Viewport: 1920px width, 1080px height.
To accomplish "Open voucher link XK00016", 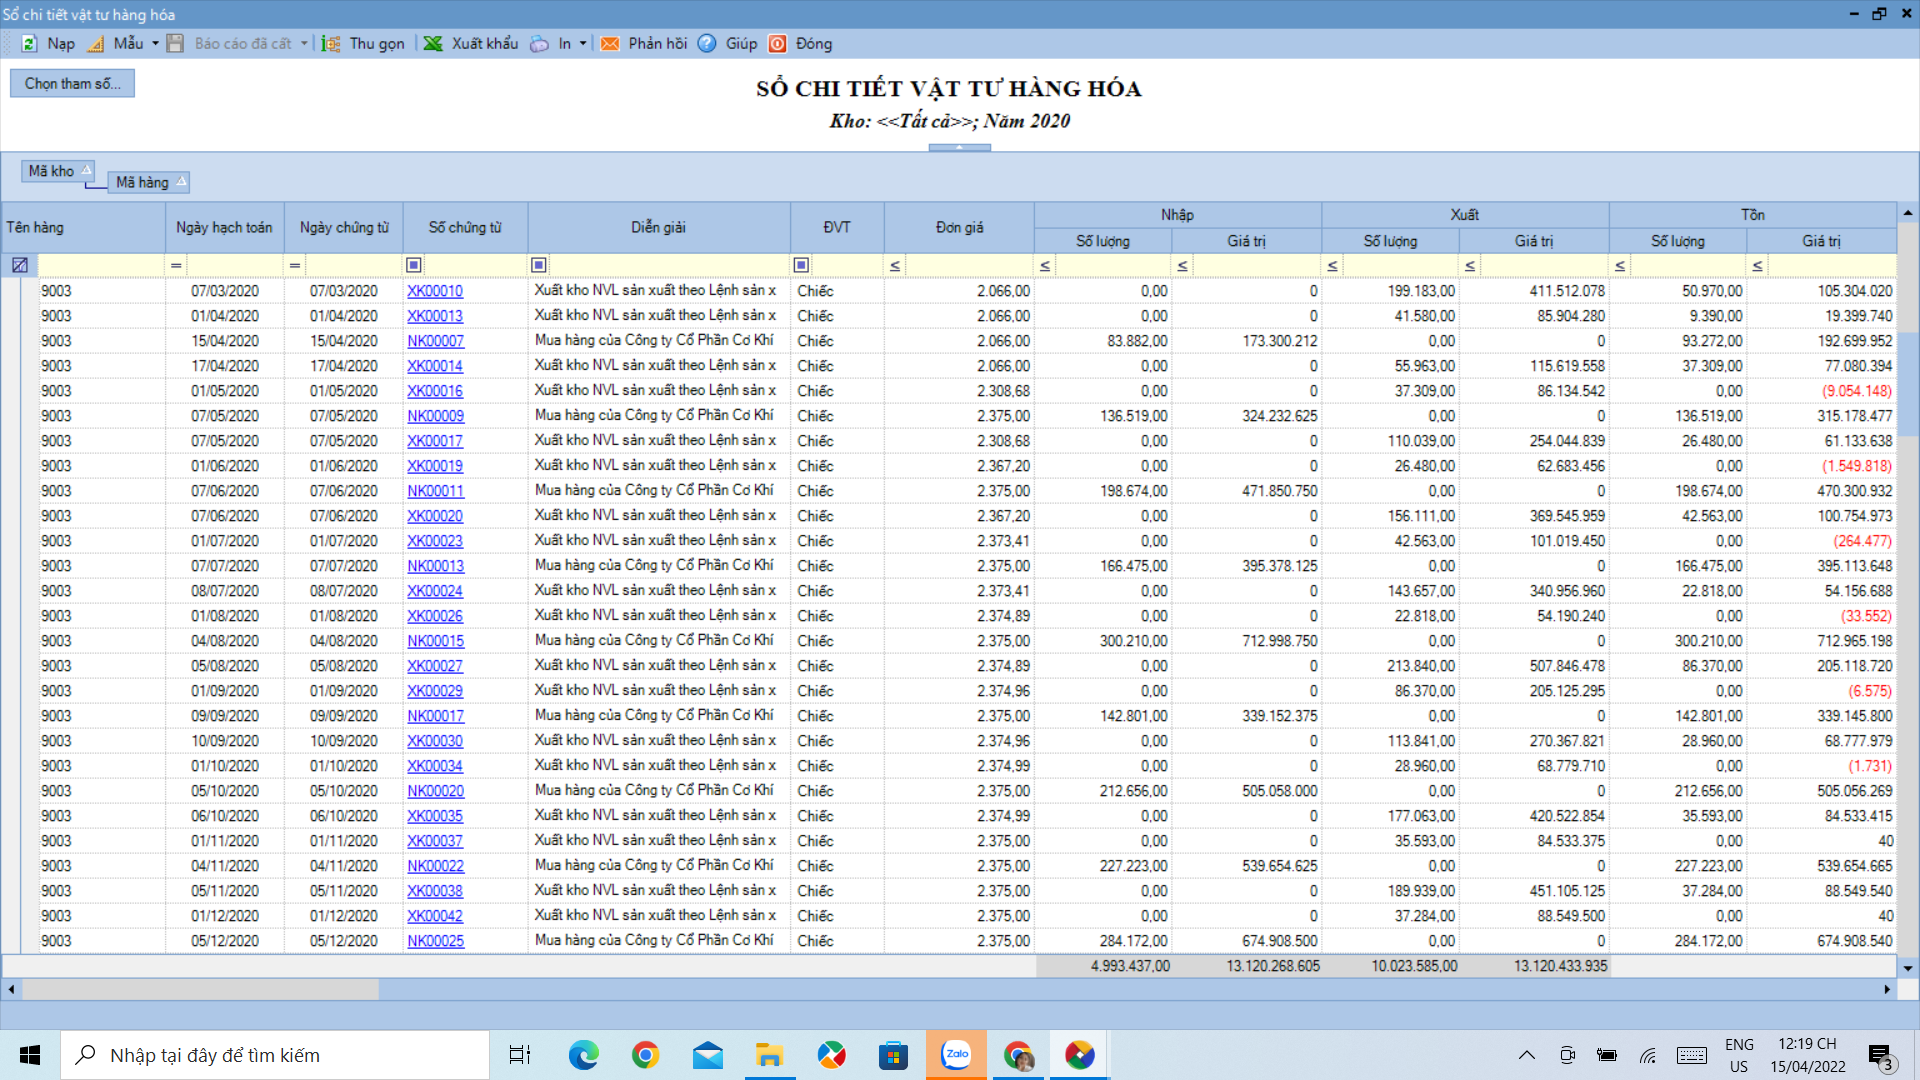I will (435, 391).
